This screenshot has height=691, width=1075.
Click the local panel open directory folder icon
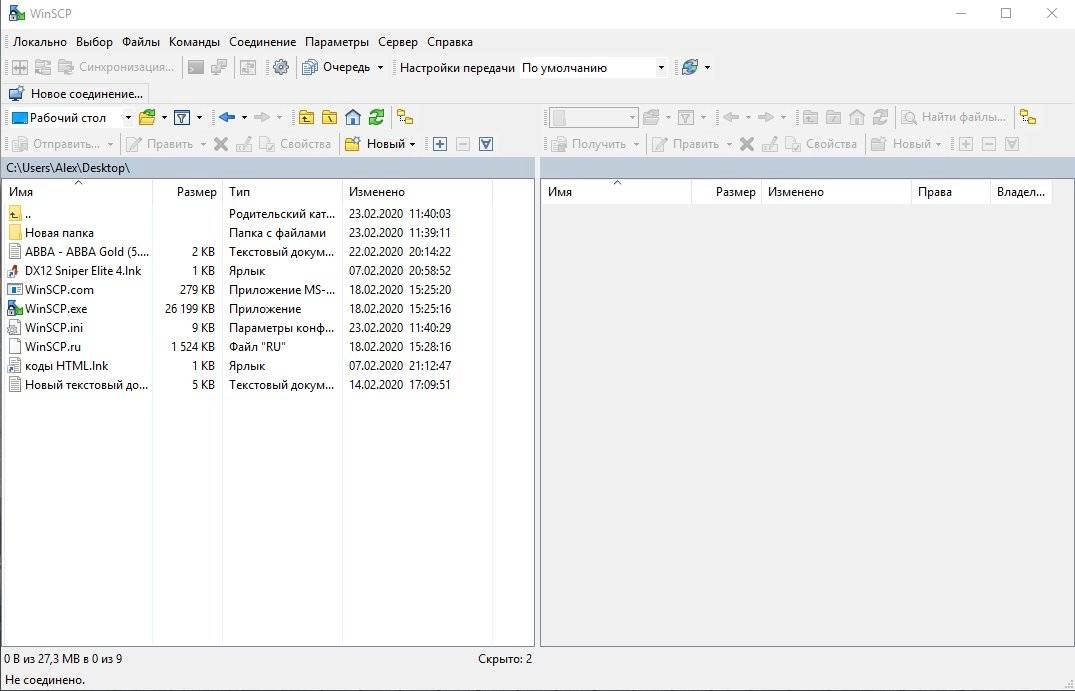pyautogui.click(x=147, y=117)
